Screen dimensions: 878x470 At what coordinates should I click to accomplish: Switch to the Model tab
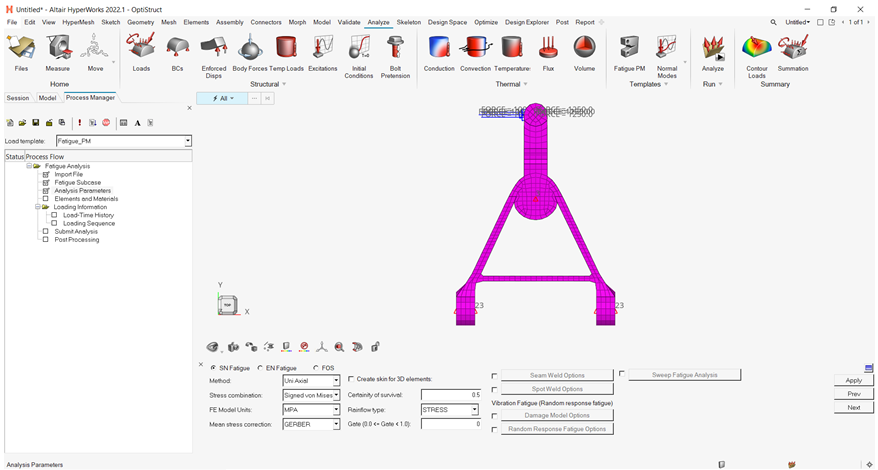click(x=47, y=98)
